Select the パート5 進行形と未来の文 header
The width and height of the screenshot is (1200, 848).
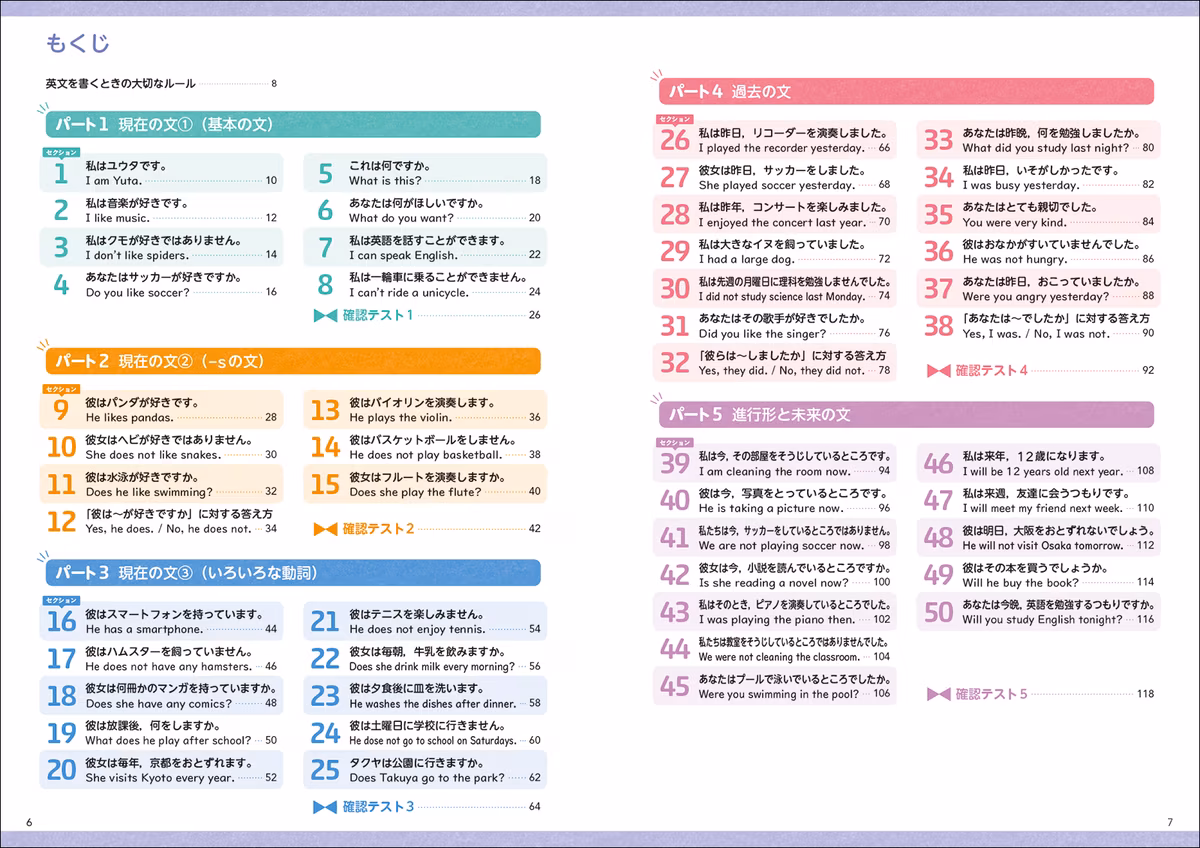point(906,415)
